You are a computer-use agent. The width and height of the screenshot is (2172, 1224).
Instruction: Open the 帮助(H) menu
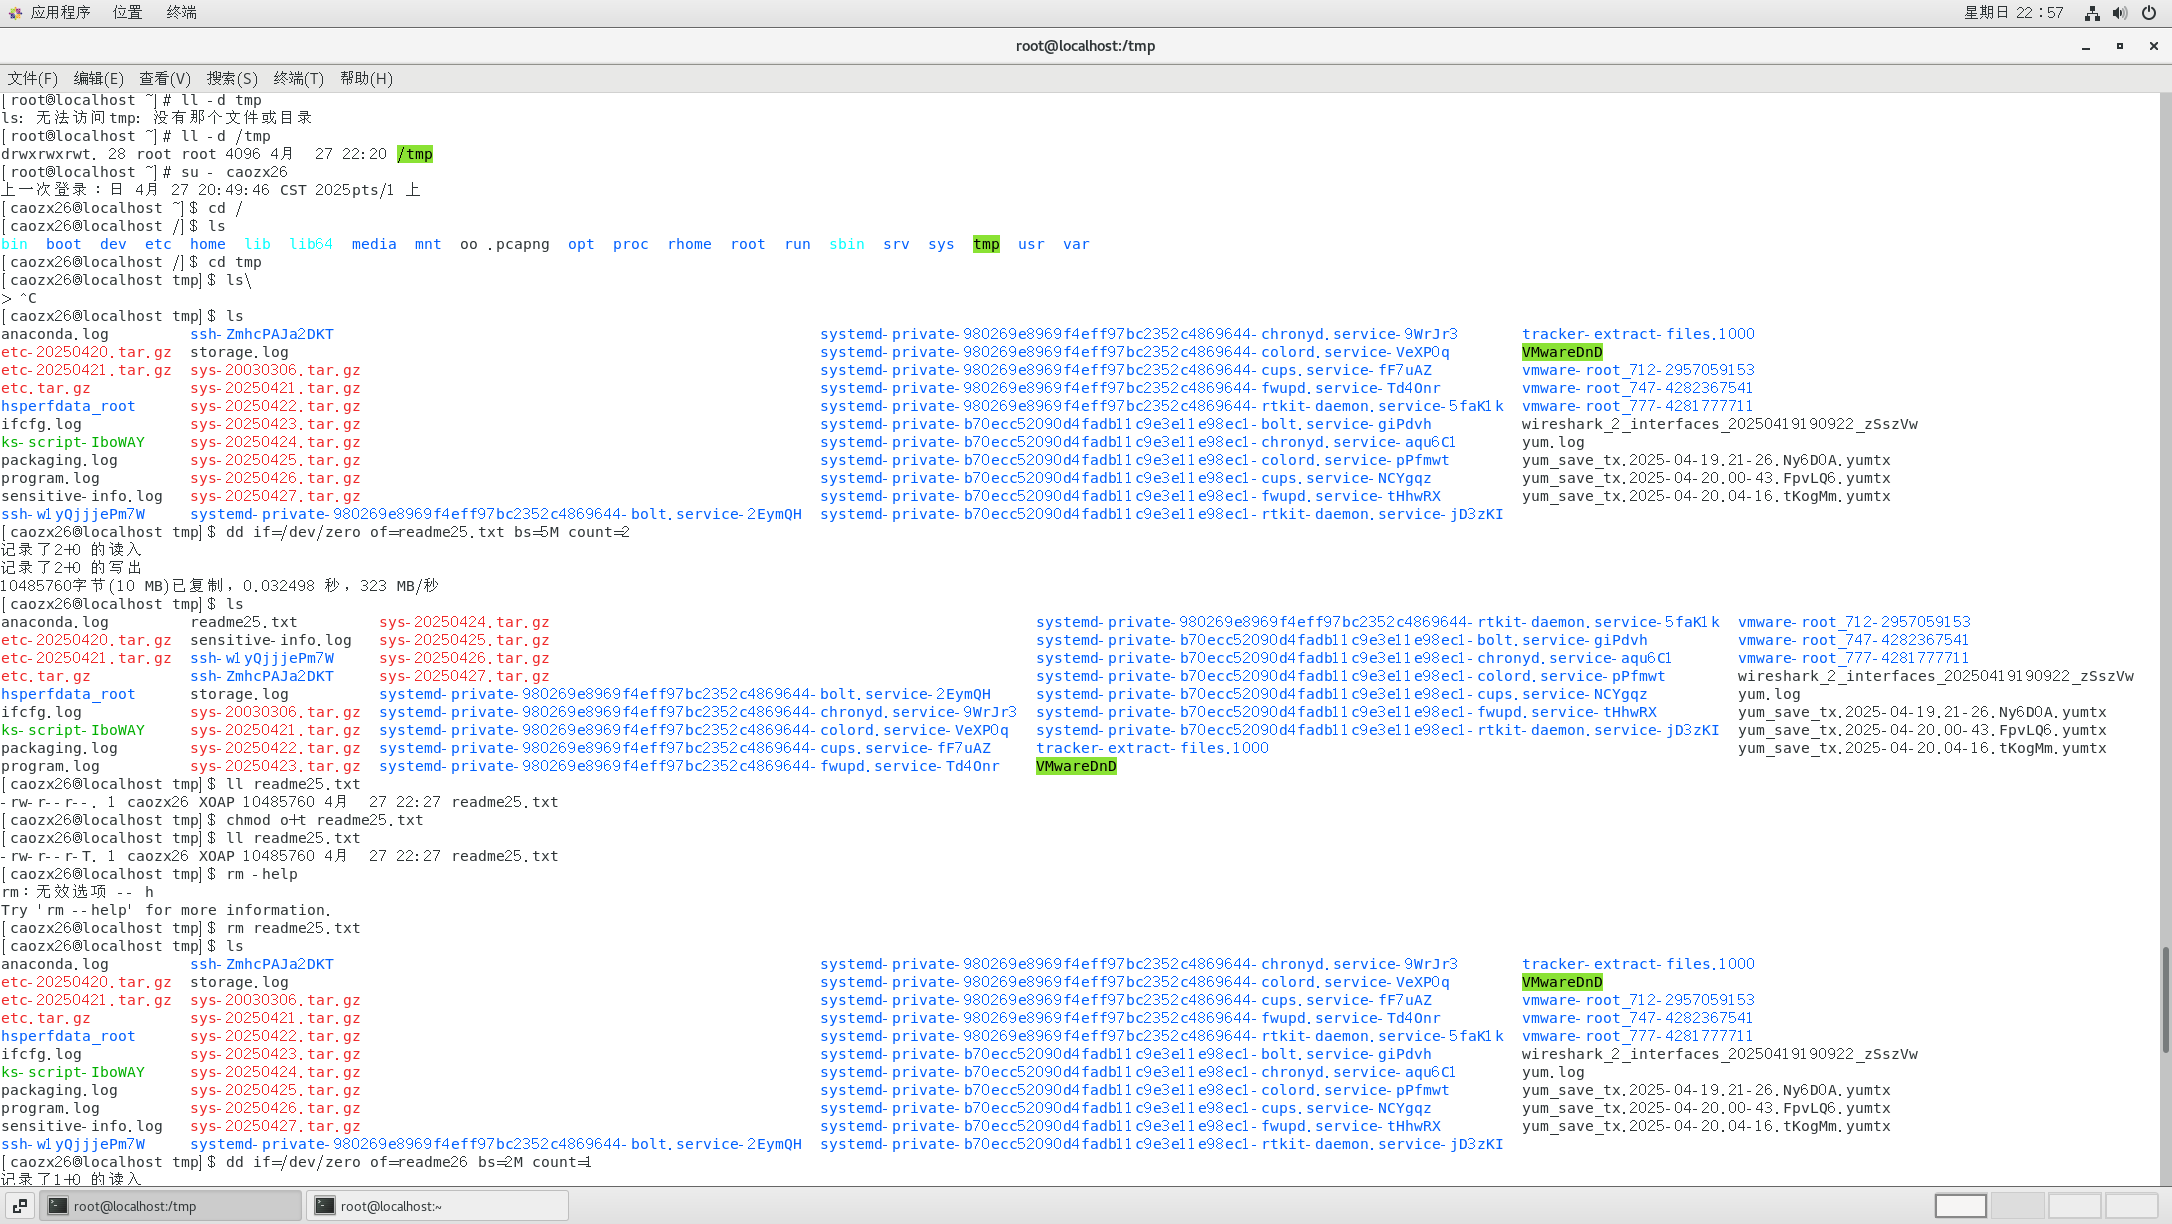point(366,78)
